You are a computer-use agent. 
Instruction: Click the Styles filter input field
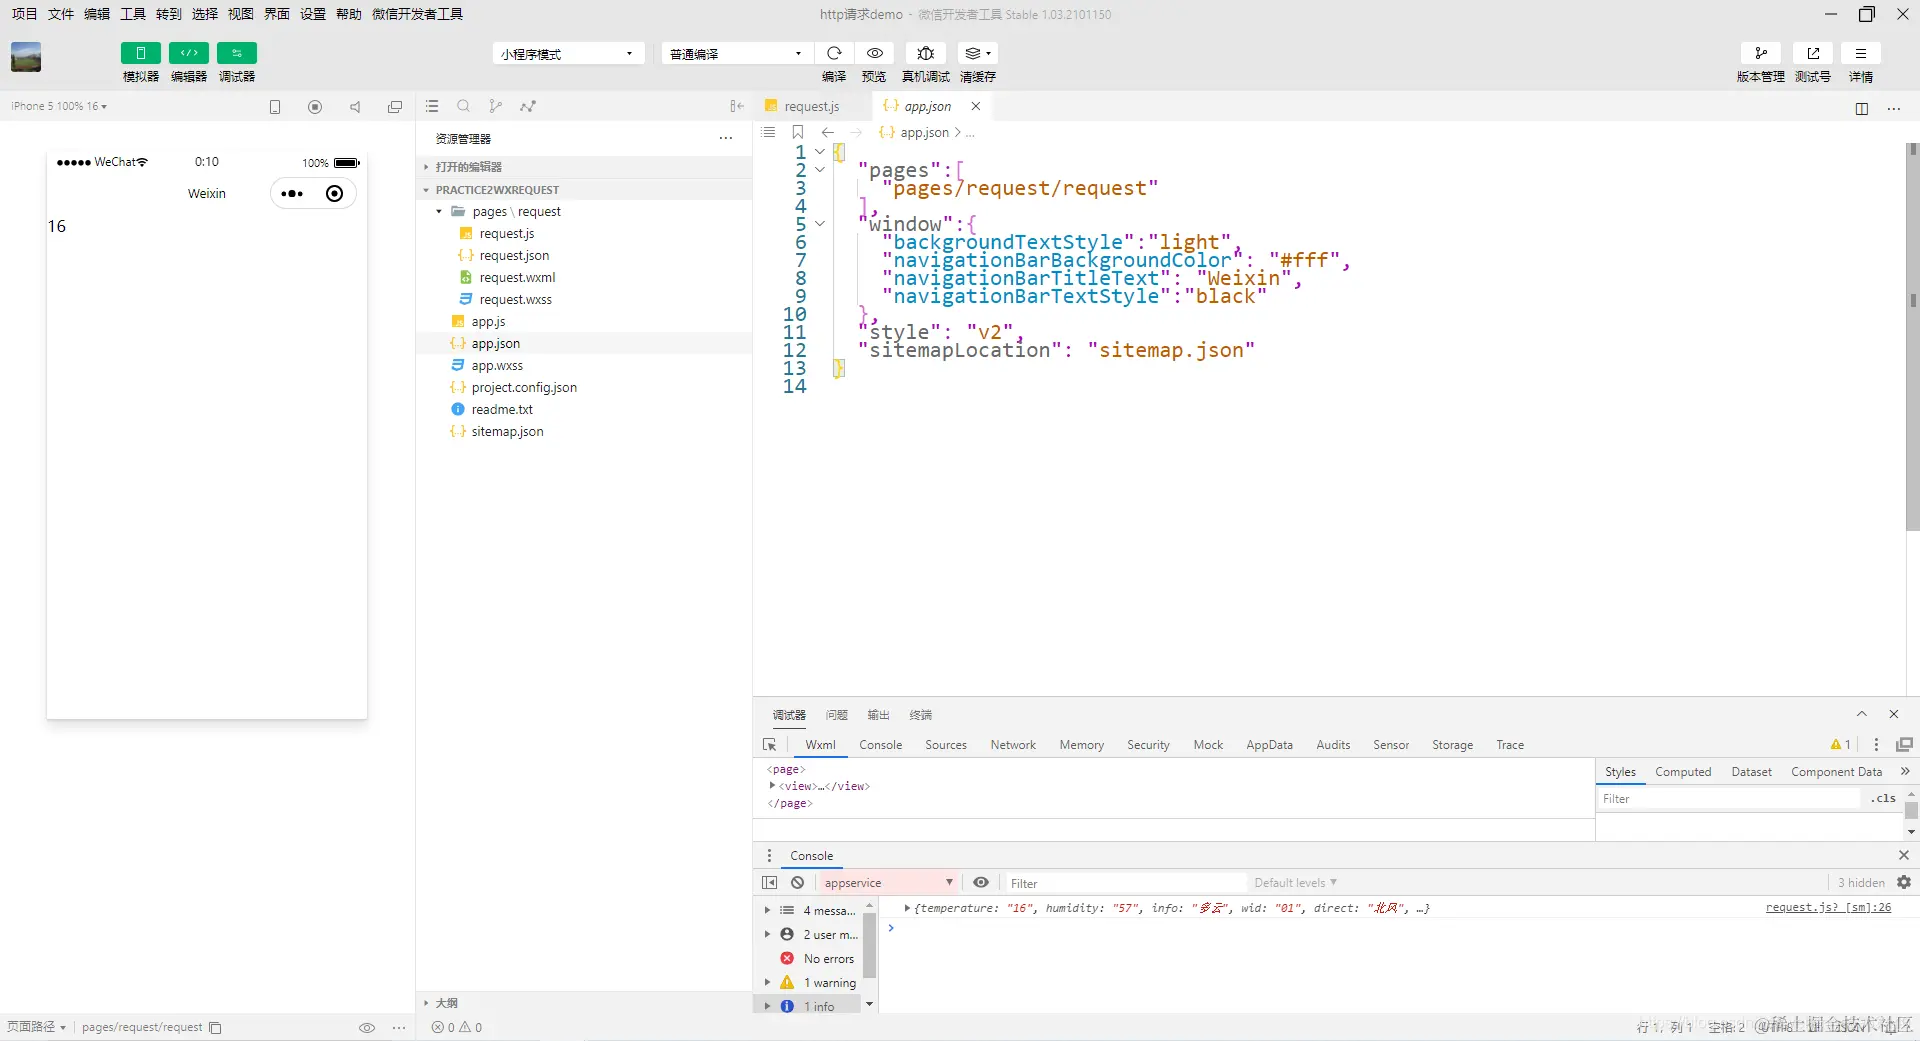1729,799
